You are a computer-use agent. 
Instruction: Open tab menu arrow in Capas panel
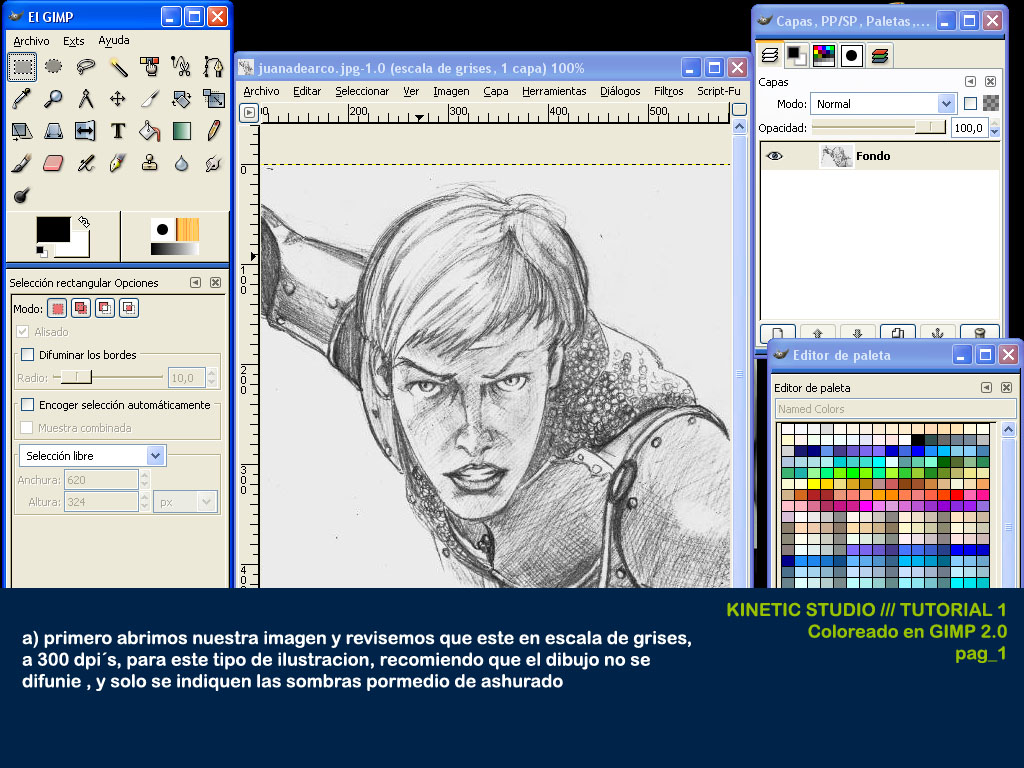pos(970,82)
